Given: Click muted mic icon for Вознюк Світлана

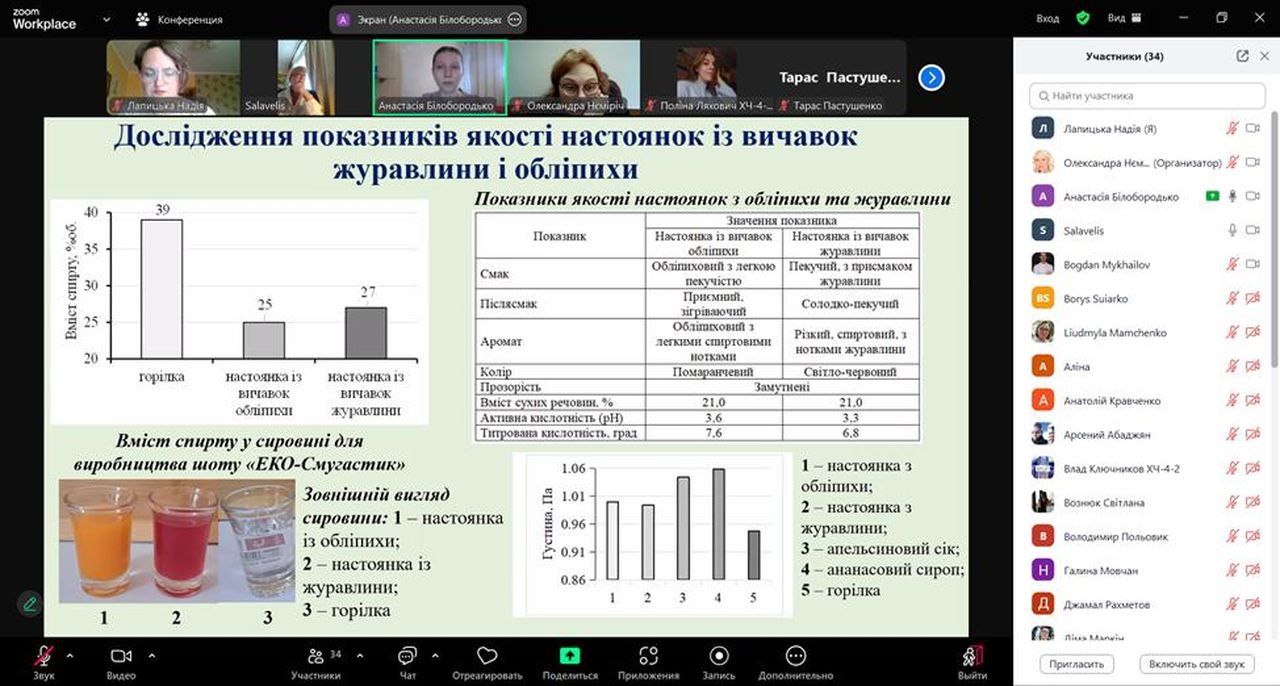Looking at the screenshot, I should 1233,503.
